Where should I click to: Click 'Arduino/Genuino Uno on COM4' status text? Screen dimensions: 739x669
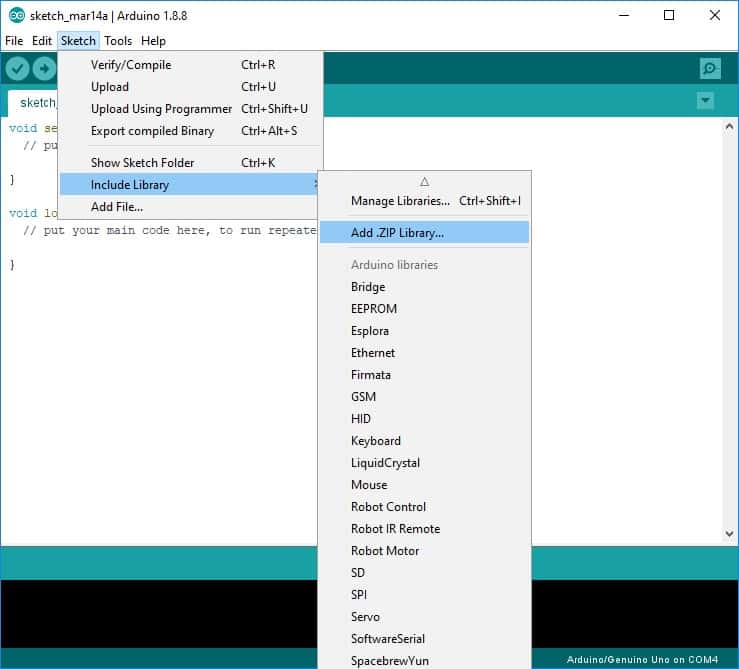point(642,660)
